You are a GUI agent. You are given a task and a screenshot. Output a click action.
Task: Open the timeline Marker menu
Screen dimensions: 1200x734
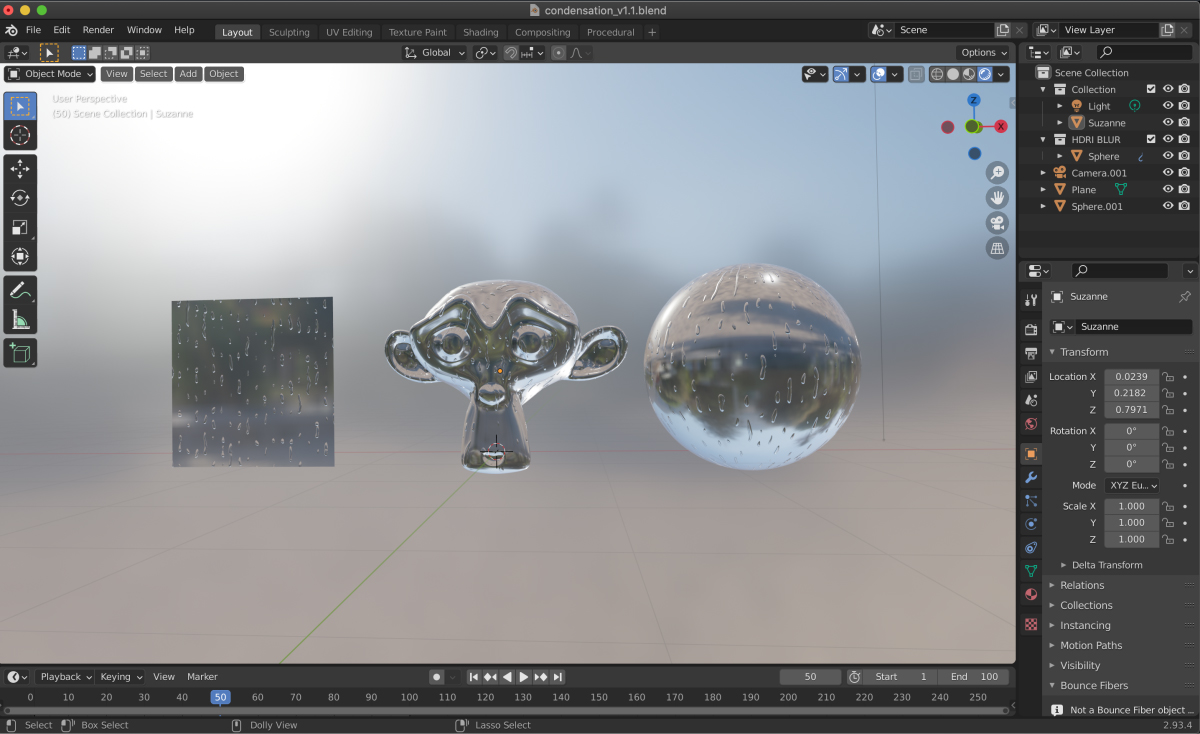[202, 677]
